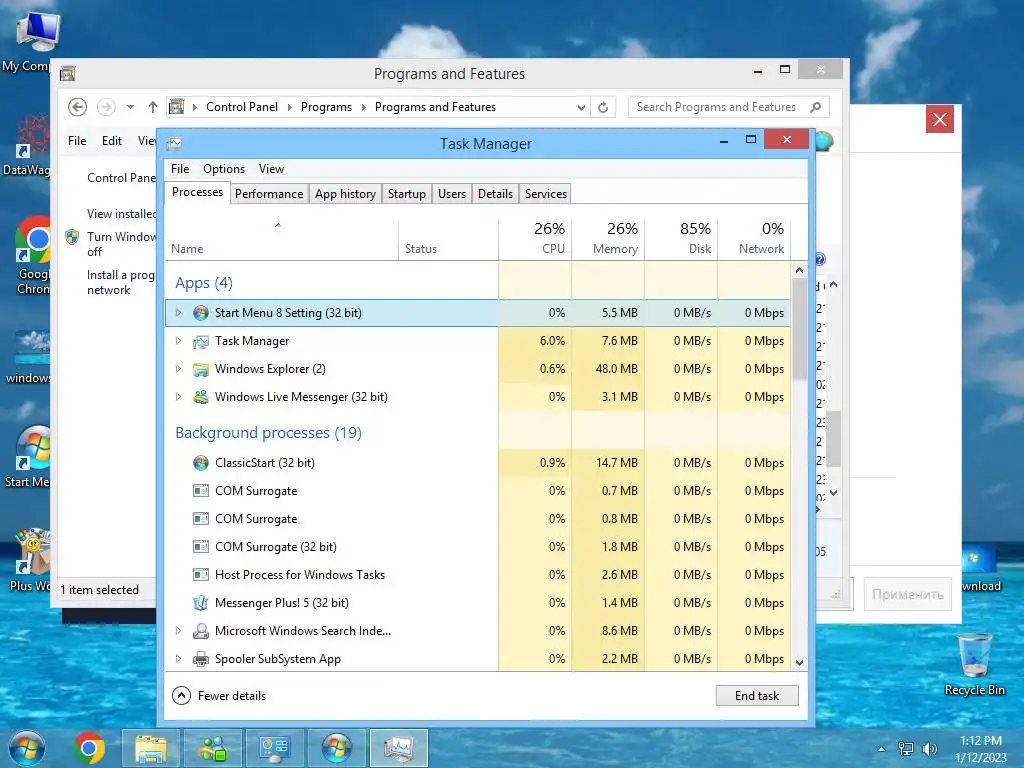Image resolution: width=1024 pixels, height=768 pixels.
Task: Click the COM Surrogate (32 bit) icon
Action: pyautogui.click(x=200, y=547)
